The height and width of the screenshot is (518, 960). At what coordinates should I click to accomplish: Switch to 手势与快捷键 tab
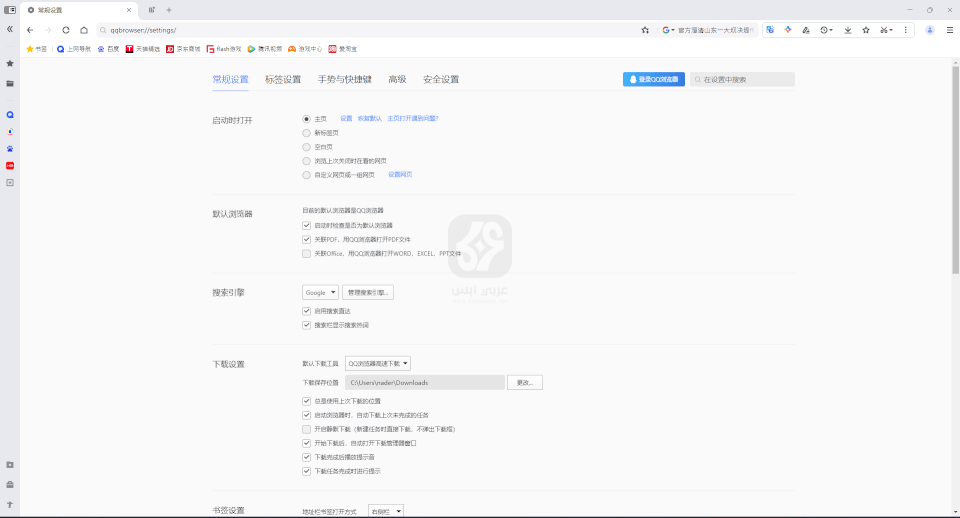345,80
